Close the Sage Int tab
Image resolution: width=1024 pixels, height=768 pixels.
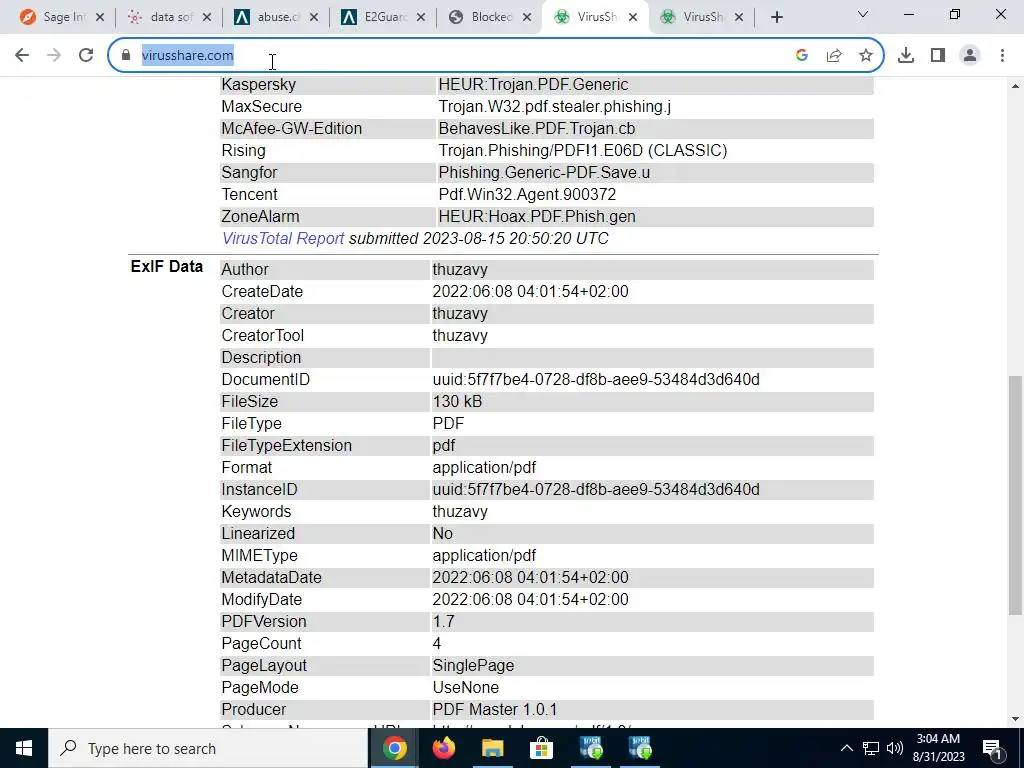[x=100, y=18]
